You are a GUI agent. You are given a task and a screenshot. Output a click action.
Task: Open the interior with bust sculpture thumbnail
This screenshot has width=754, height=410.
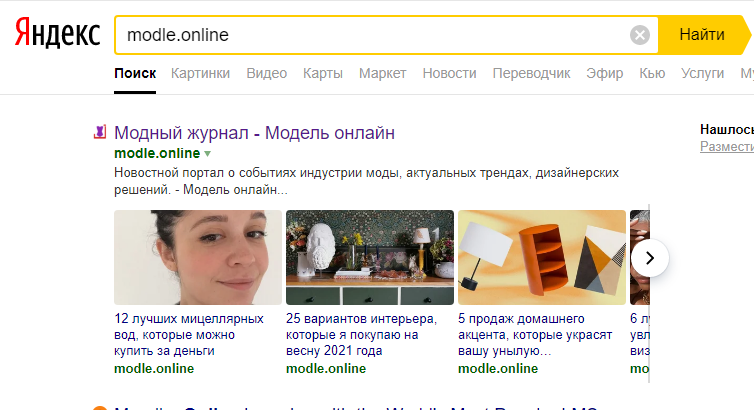(370, 257)
